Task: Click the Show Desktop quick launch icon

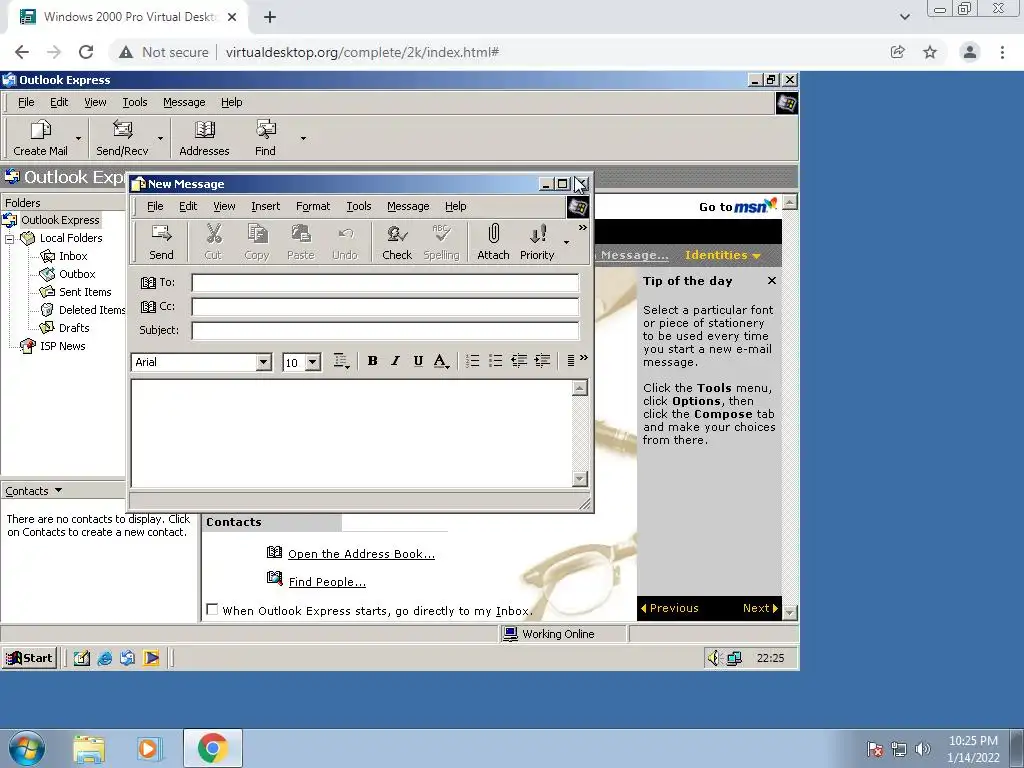Action: [x=81, y=658]
